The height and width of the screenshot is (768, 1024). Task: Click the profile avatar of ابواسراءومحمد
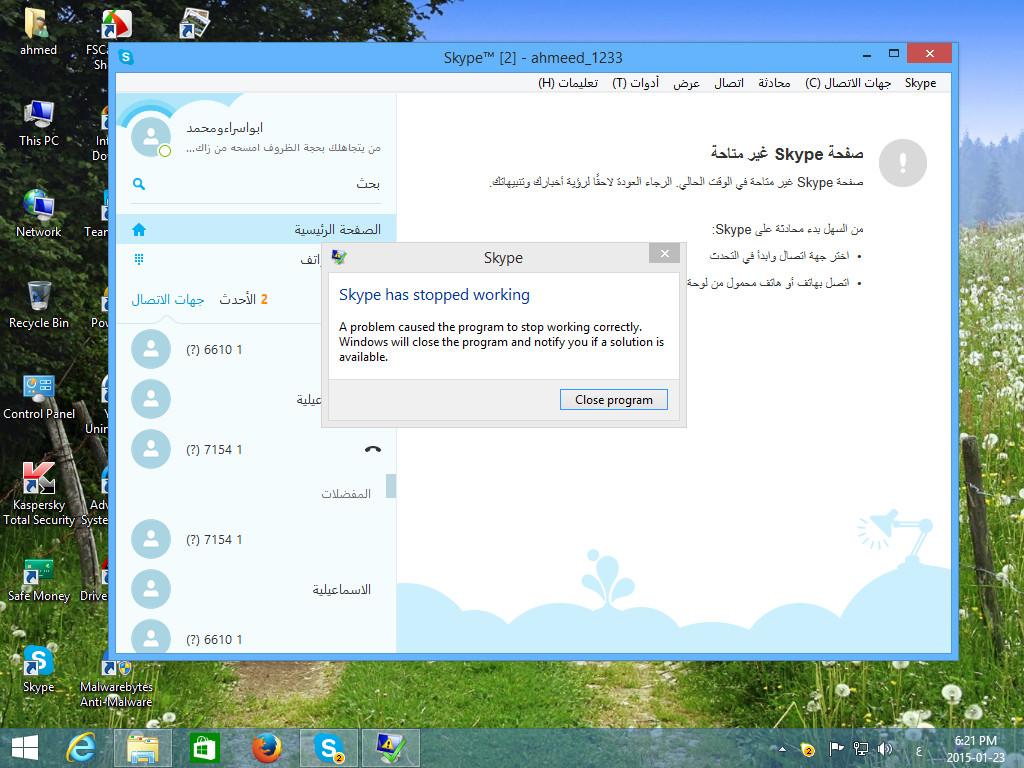151,136
